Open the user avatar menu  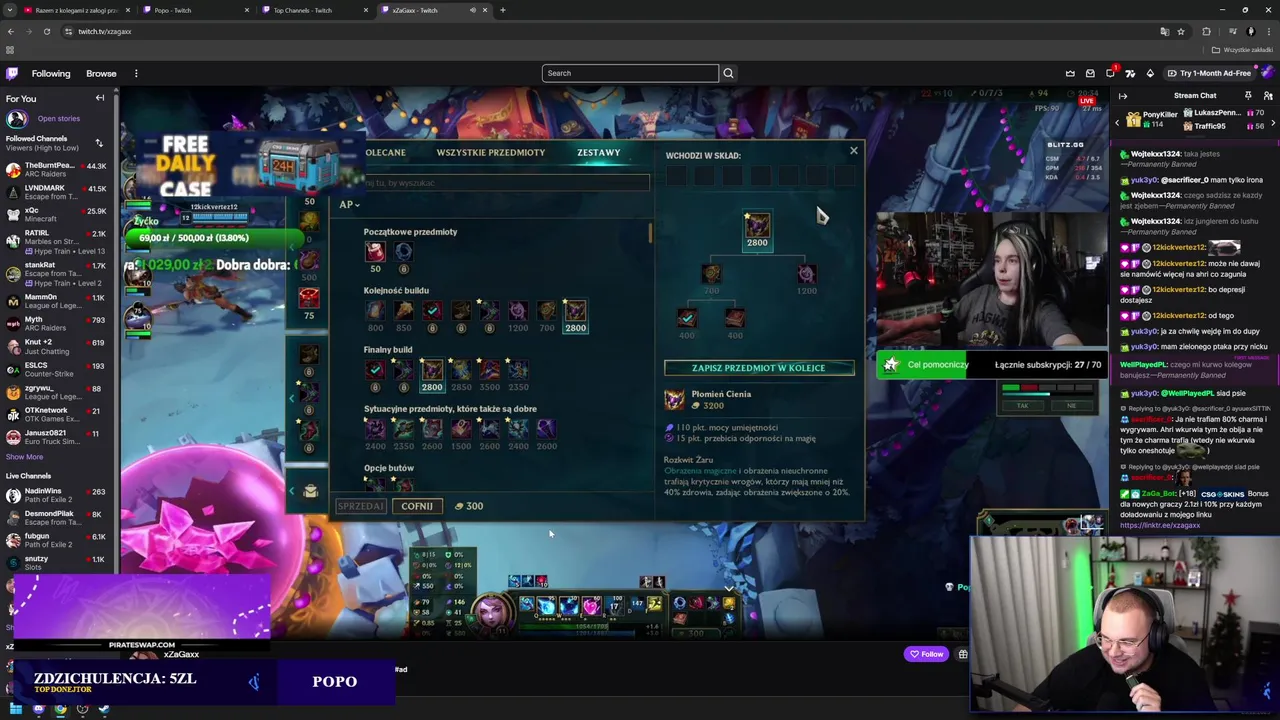point(1267,73)
